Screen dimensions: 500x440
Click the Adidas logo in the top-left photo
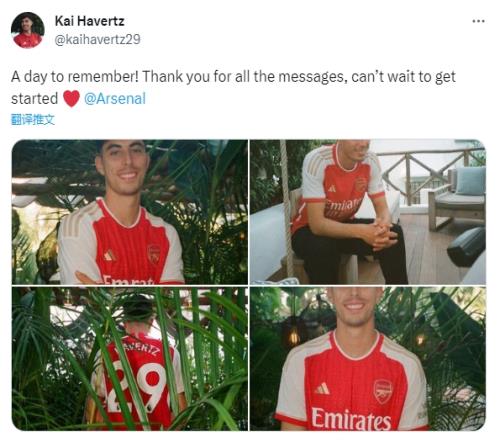[x=110, y=255]
